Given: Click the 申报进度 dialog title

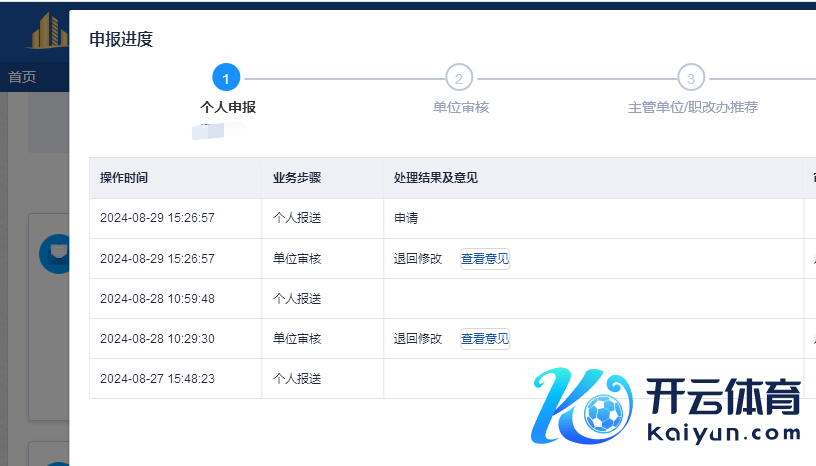Looking at the screenshot, I should coord(121,40).
